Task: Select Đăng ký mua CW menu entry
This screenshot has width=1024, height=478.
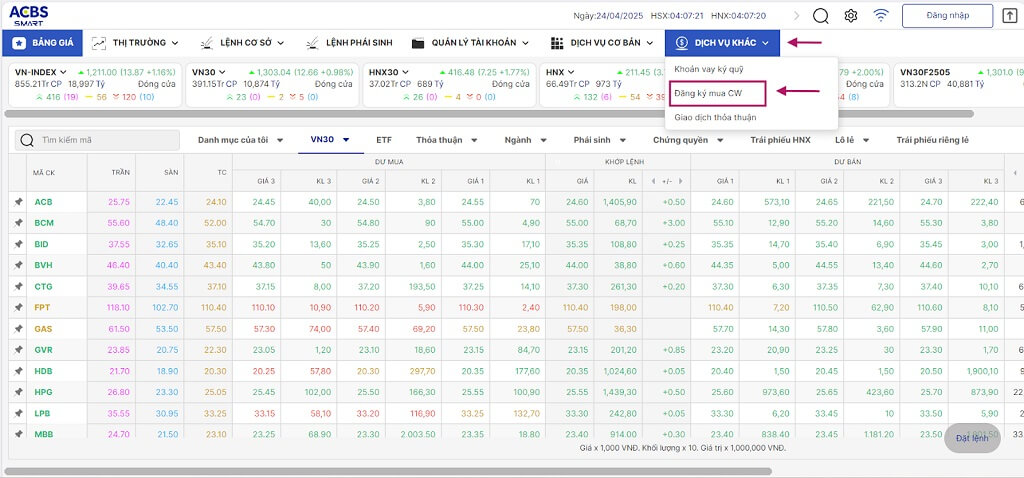Action: pyautogui.click(x=717, y=93)
